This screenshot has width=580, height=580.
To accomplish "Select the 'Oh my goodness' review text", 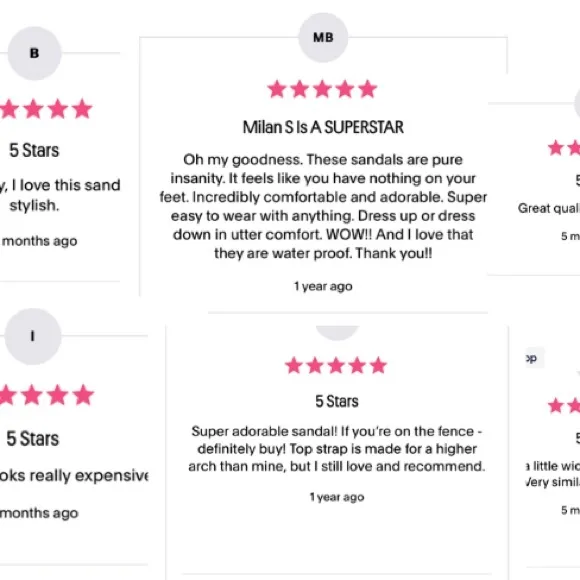I will [x=323, y=206].
